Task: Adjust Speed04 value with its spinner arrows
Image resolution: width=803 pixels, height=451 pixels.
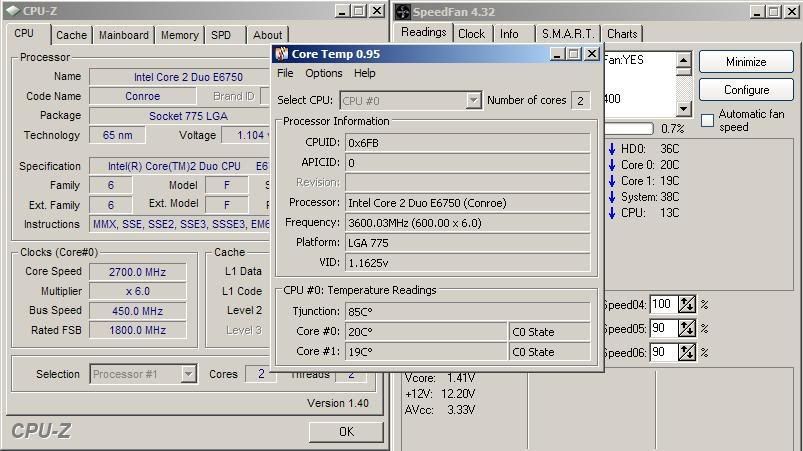Action: coord(687,305)
